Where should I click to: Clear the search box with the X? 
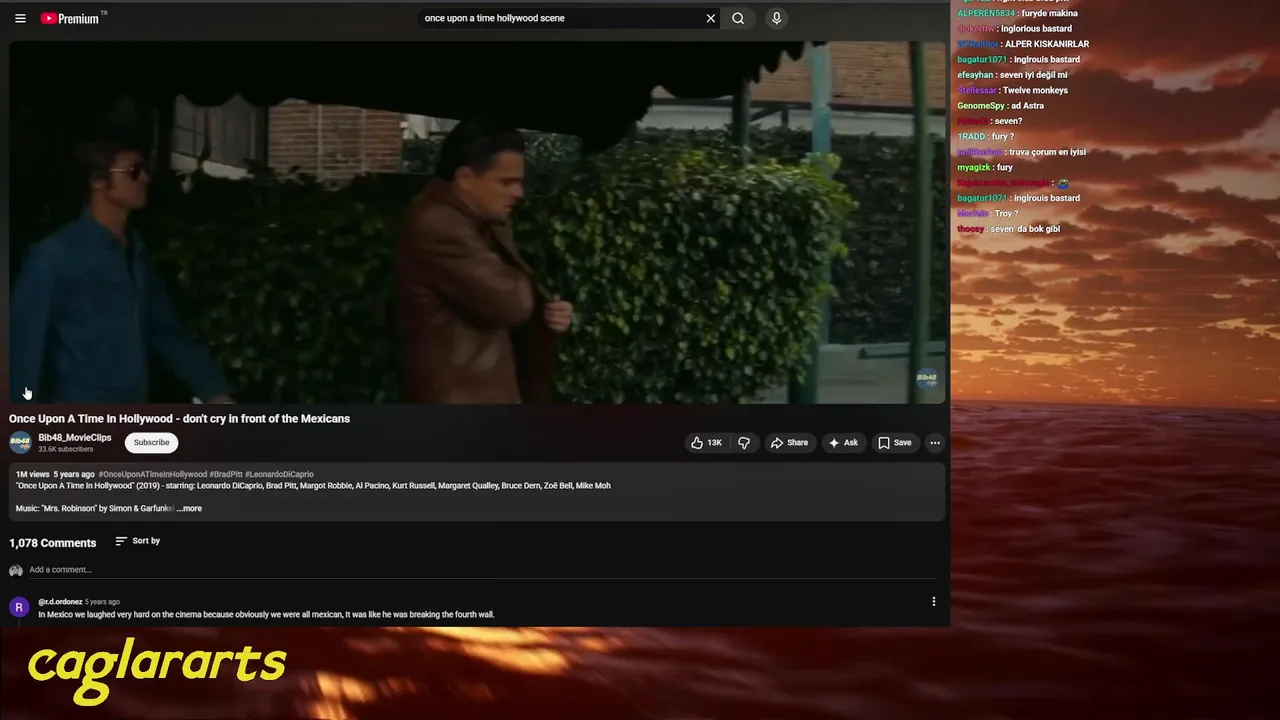[711, 18]
